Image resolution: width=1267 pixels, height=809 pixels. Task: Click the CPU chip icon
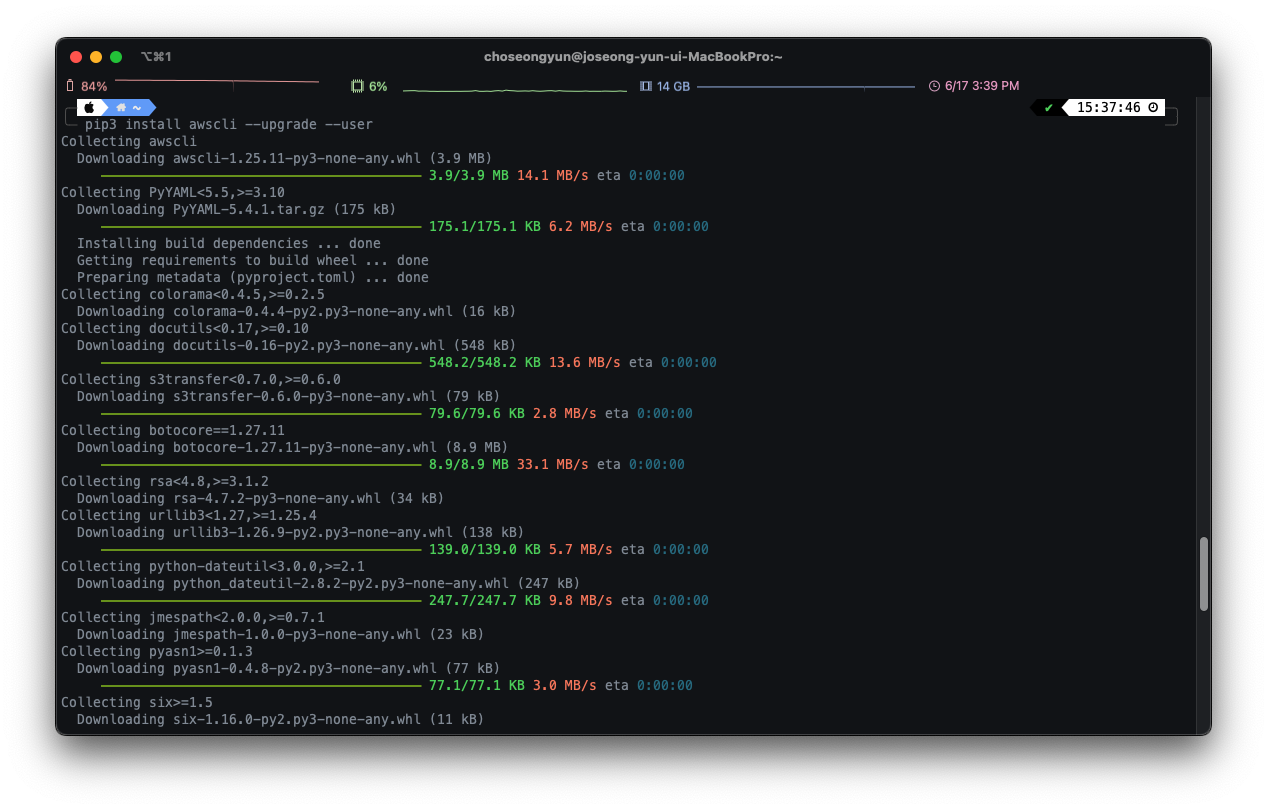357,86
